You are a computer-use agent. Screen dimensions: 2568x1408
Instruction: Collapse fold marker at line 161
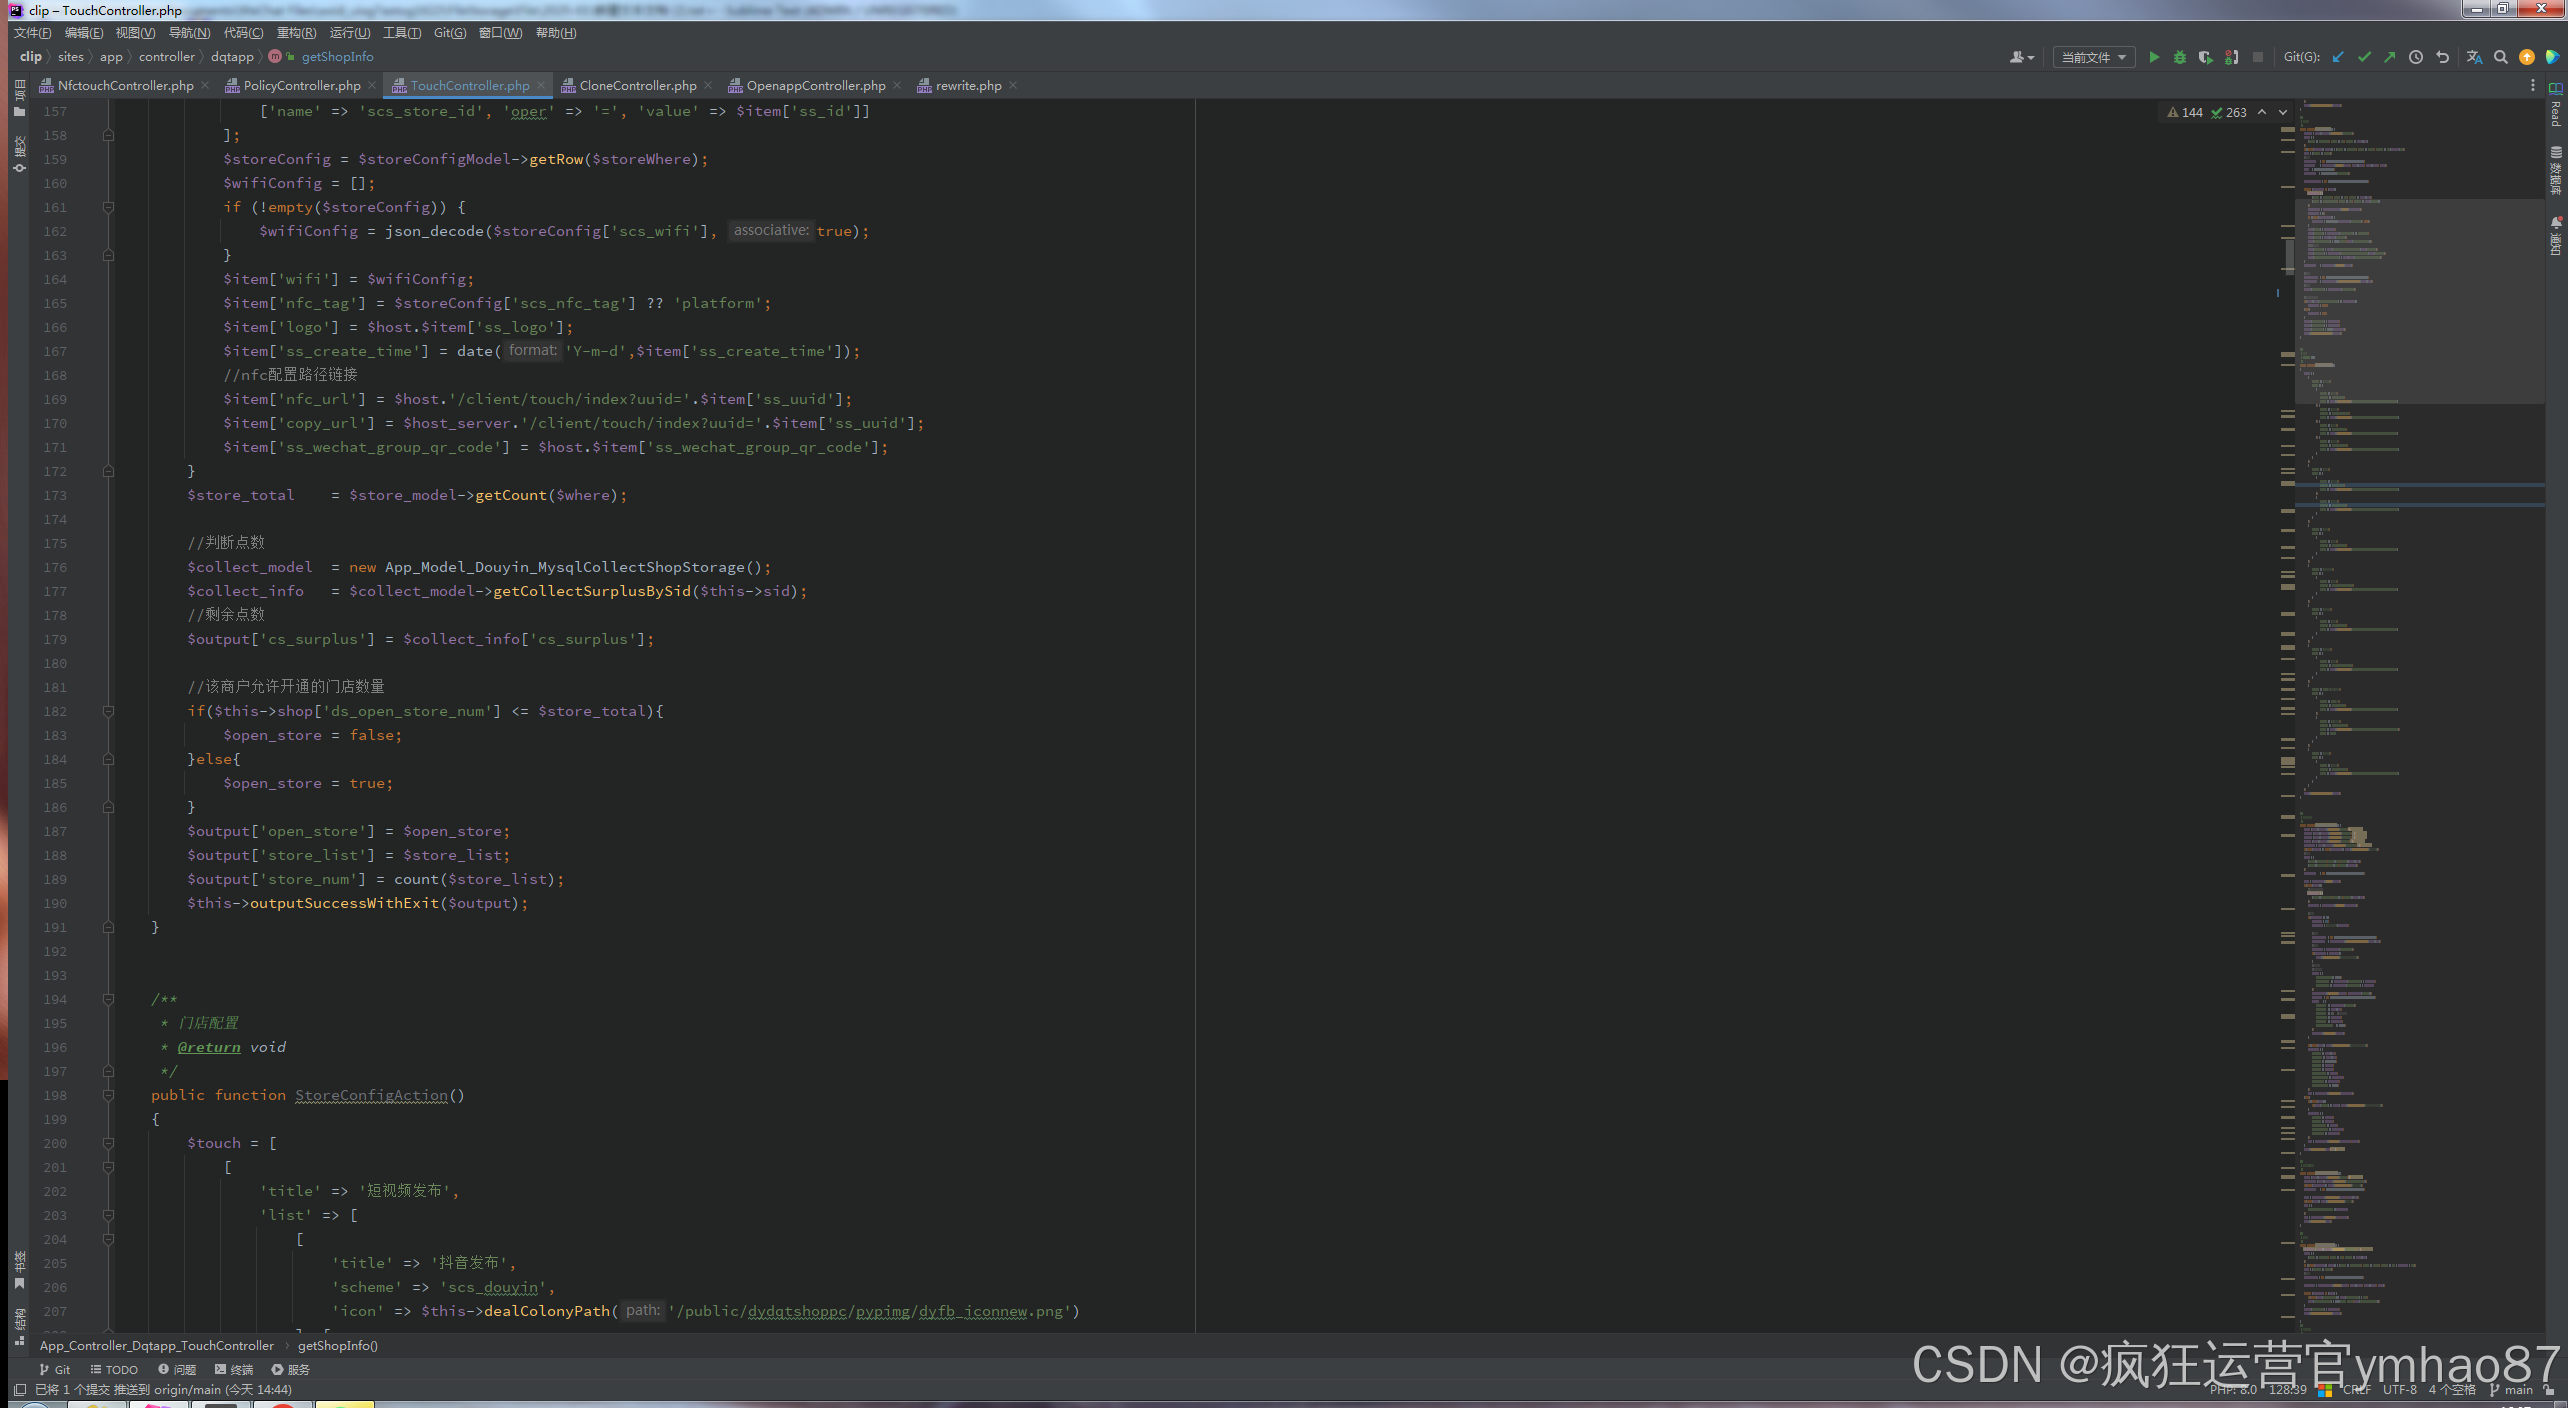tap(108, 207)
